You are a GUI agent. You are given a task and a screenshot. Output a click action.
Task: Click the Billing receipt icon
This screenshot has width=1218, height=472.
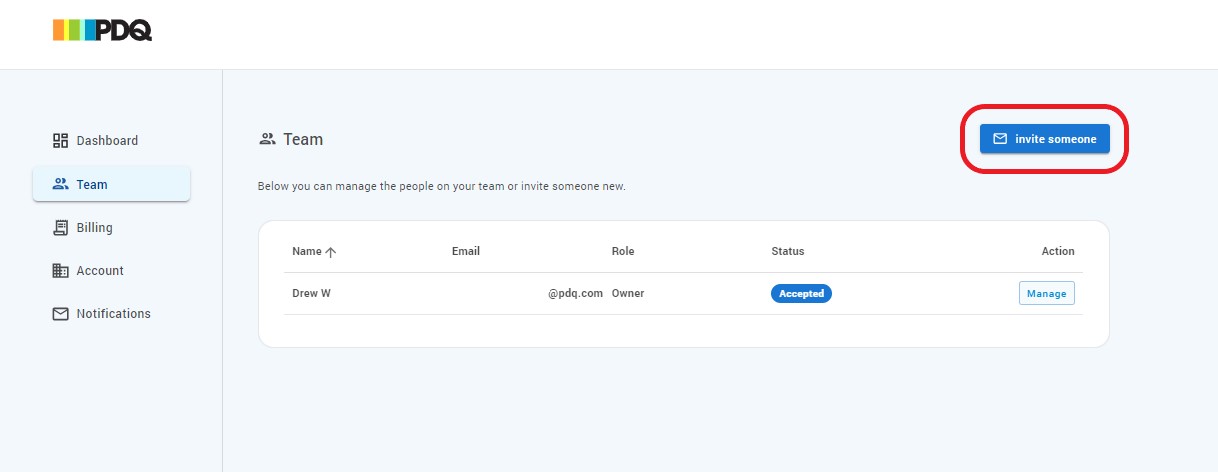60,228
